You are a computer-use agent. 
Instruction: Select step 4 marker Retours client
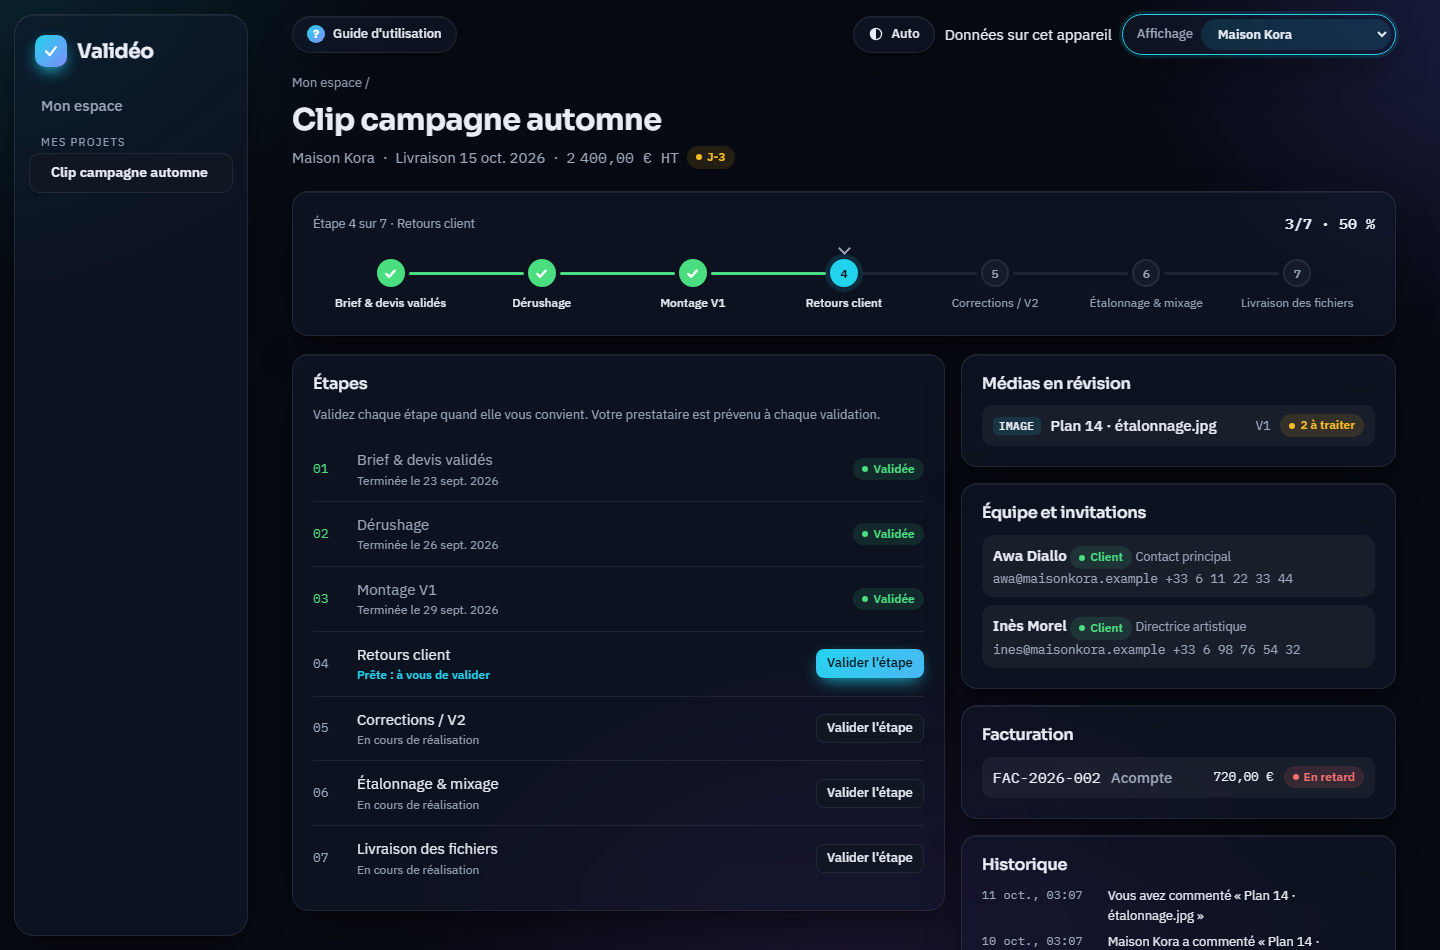pyautogui.click(x=844, y=273)
